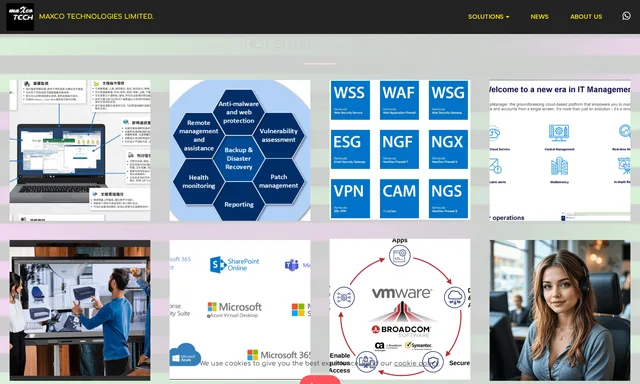Click the red button at page bottom

tap(320, 380)
